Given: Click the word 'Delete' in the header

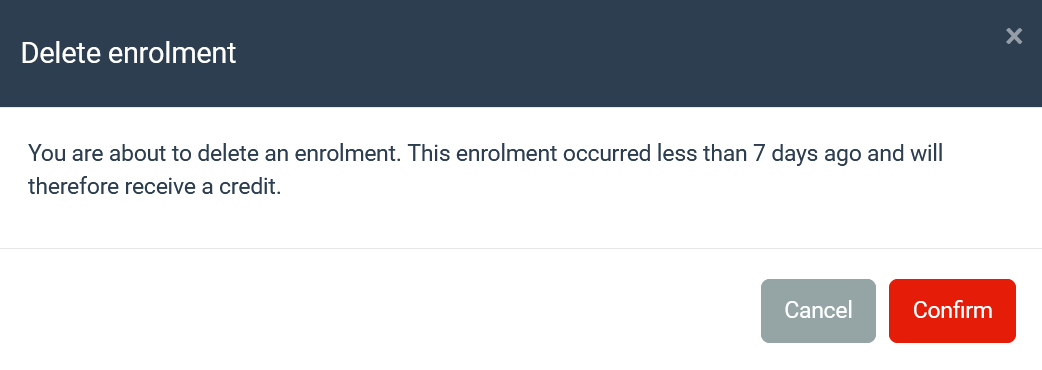Looking at the screenshot, I should [61, 53].
